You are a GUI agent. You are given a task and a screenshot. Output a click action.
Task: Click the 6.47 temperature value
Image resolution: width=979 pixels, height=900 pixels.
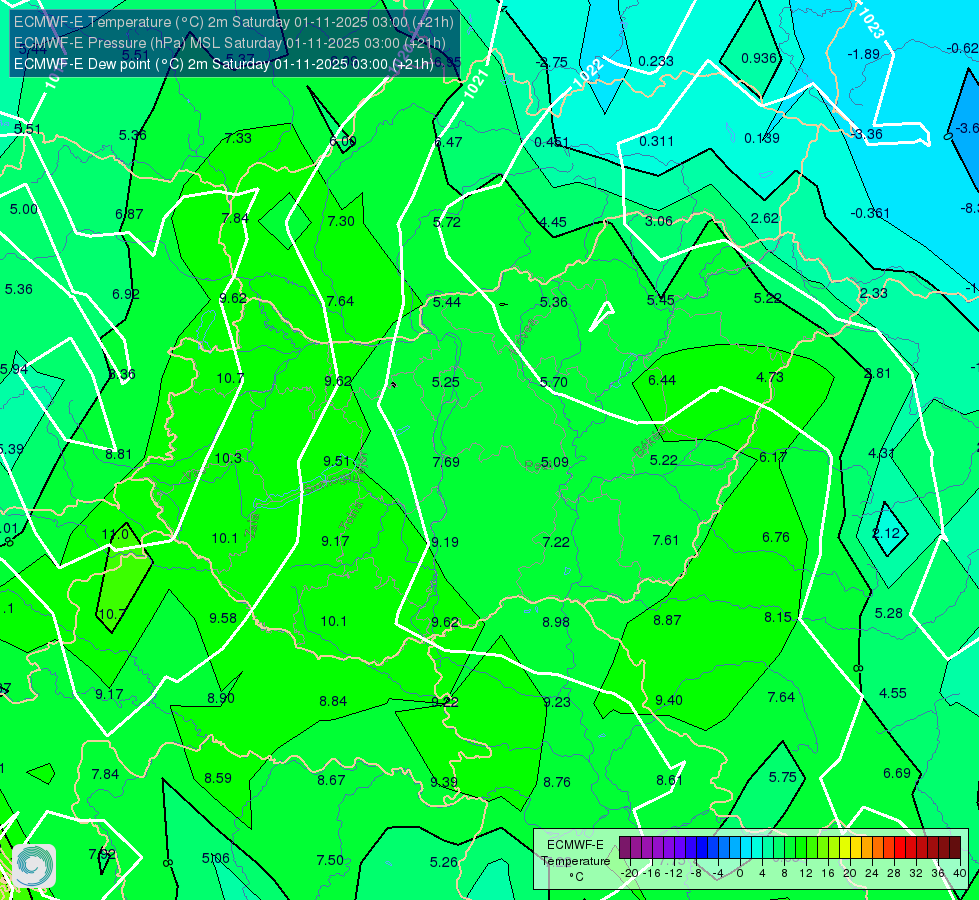(448, 142)
